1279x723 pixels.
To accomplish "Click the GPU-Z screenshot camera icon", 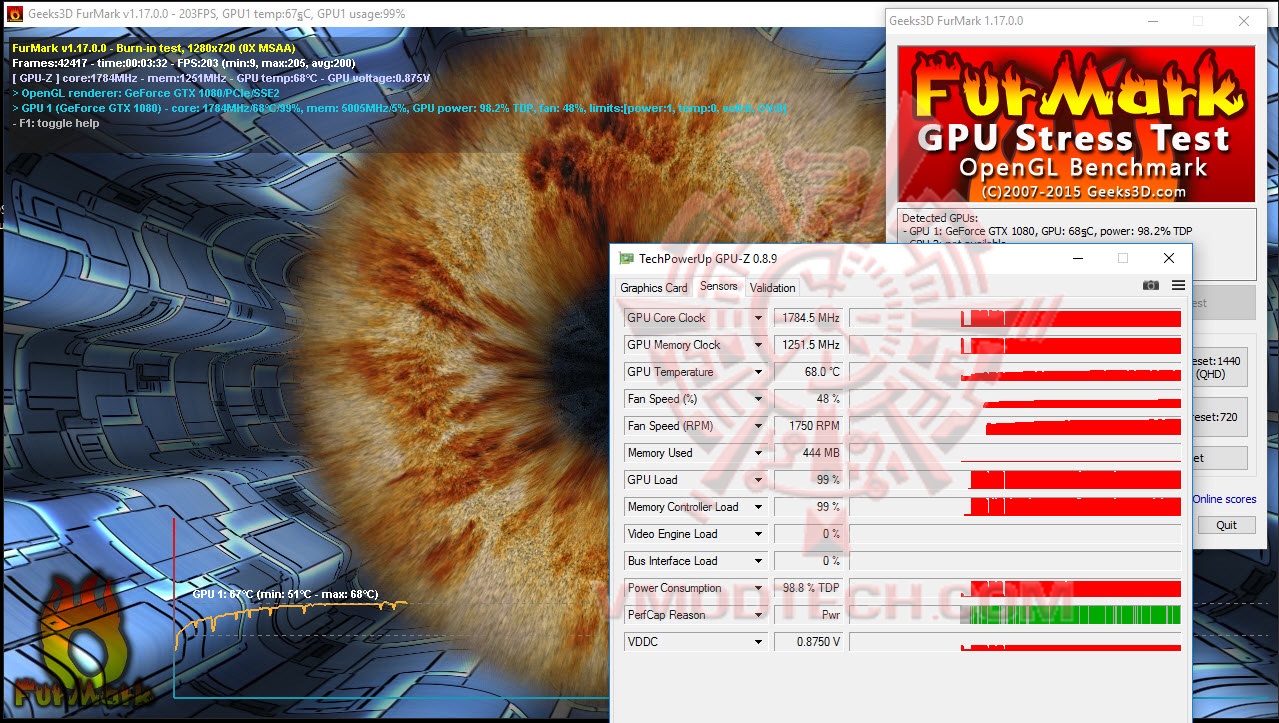I will (1151, 286).
